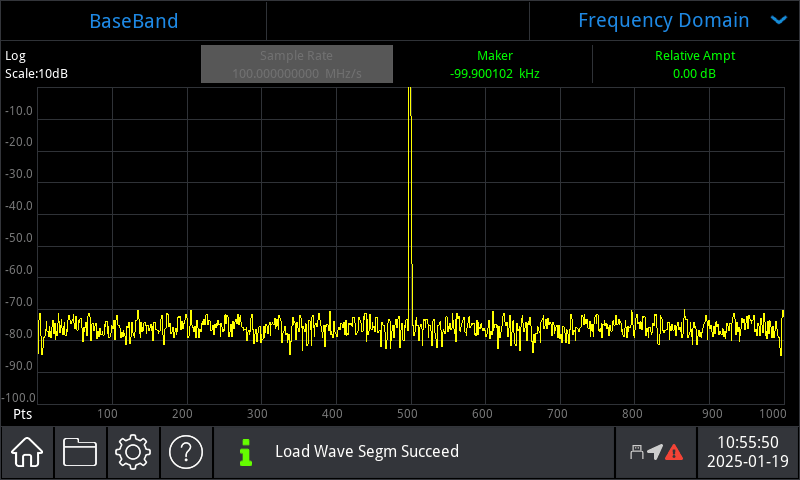Open settings gear icon
This screenshot has width=800, height=480.
[x=133, y=452]
